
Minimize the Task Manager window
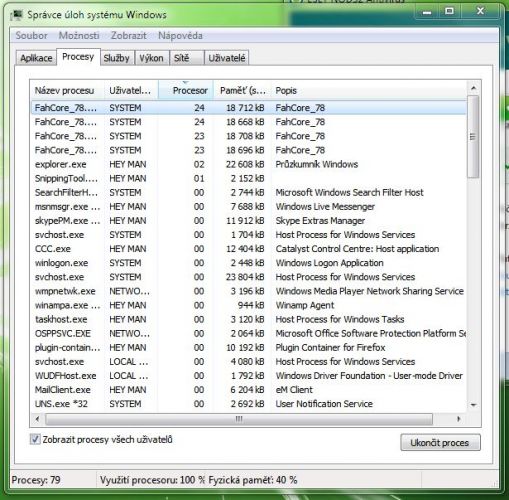point(427,12)
